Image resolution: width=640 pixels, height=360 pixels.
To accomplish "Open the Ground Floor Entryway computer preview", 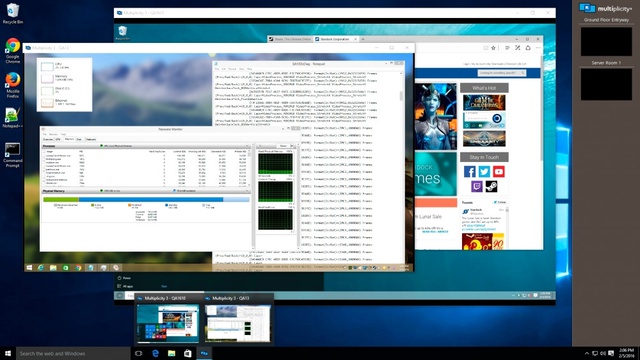I will (606, 41).
